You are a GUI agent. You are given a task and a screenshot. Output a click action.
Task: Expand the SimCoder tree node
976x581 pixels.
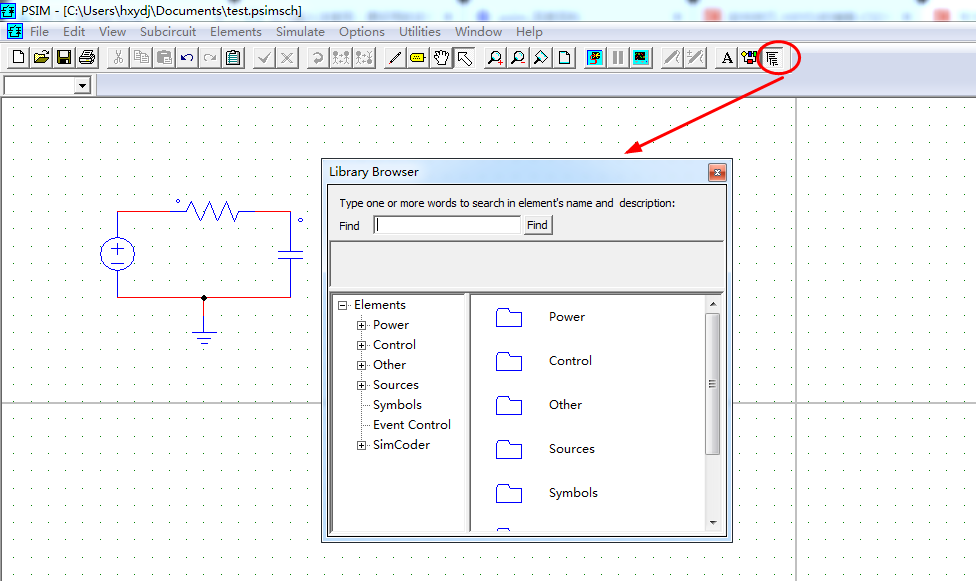point(361,445)
